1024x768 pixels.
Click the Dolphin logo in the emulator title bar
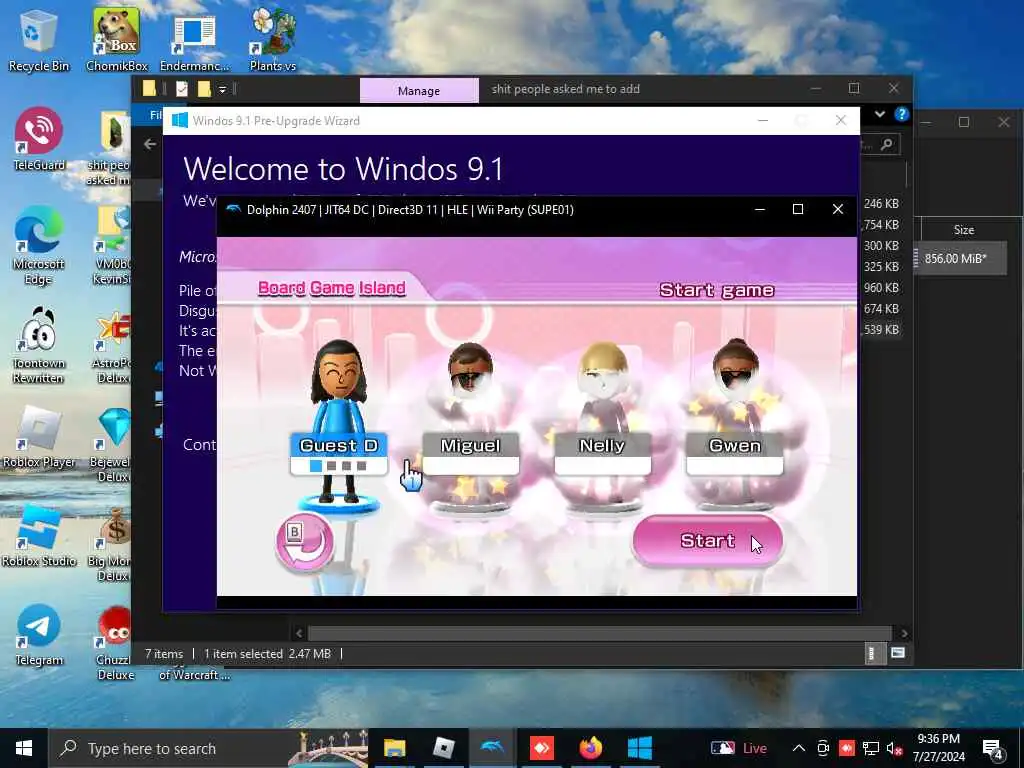[233, 210]
